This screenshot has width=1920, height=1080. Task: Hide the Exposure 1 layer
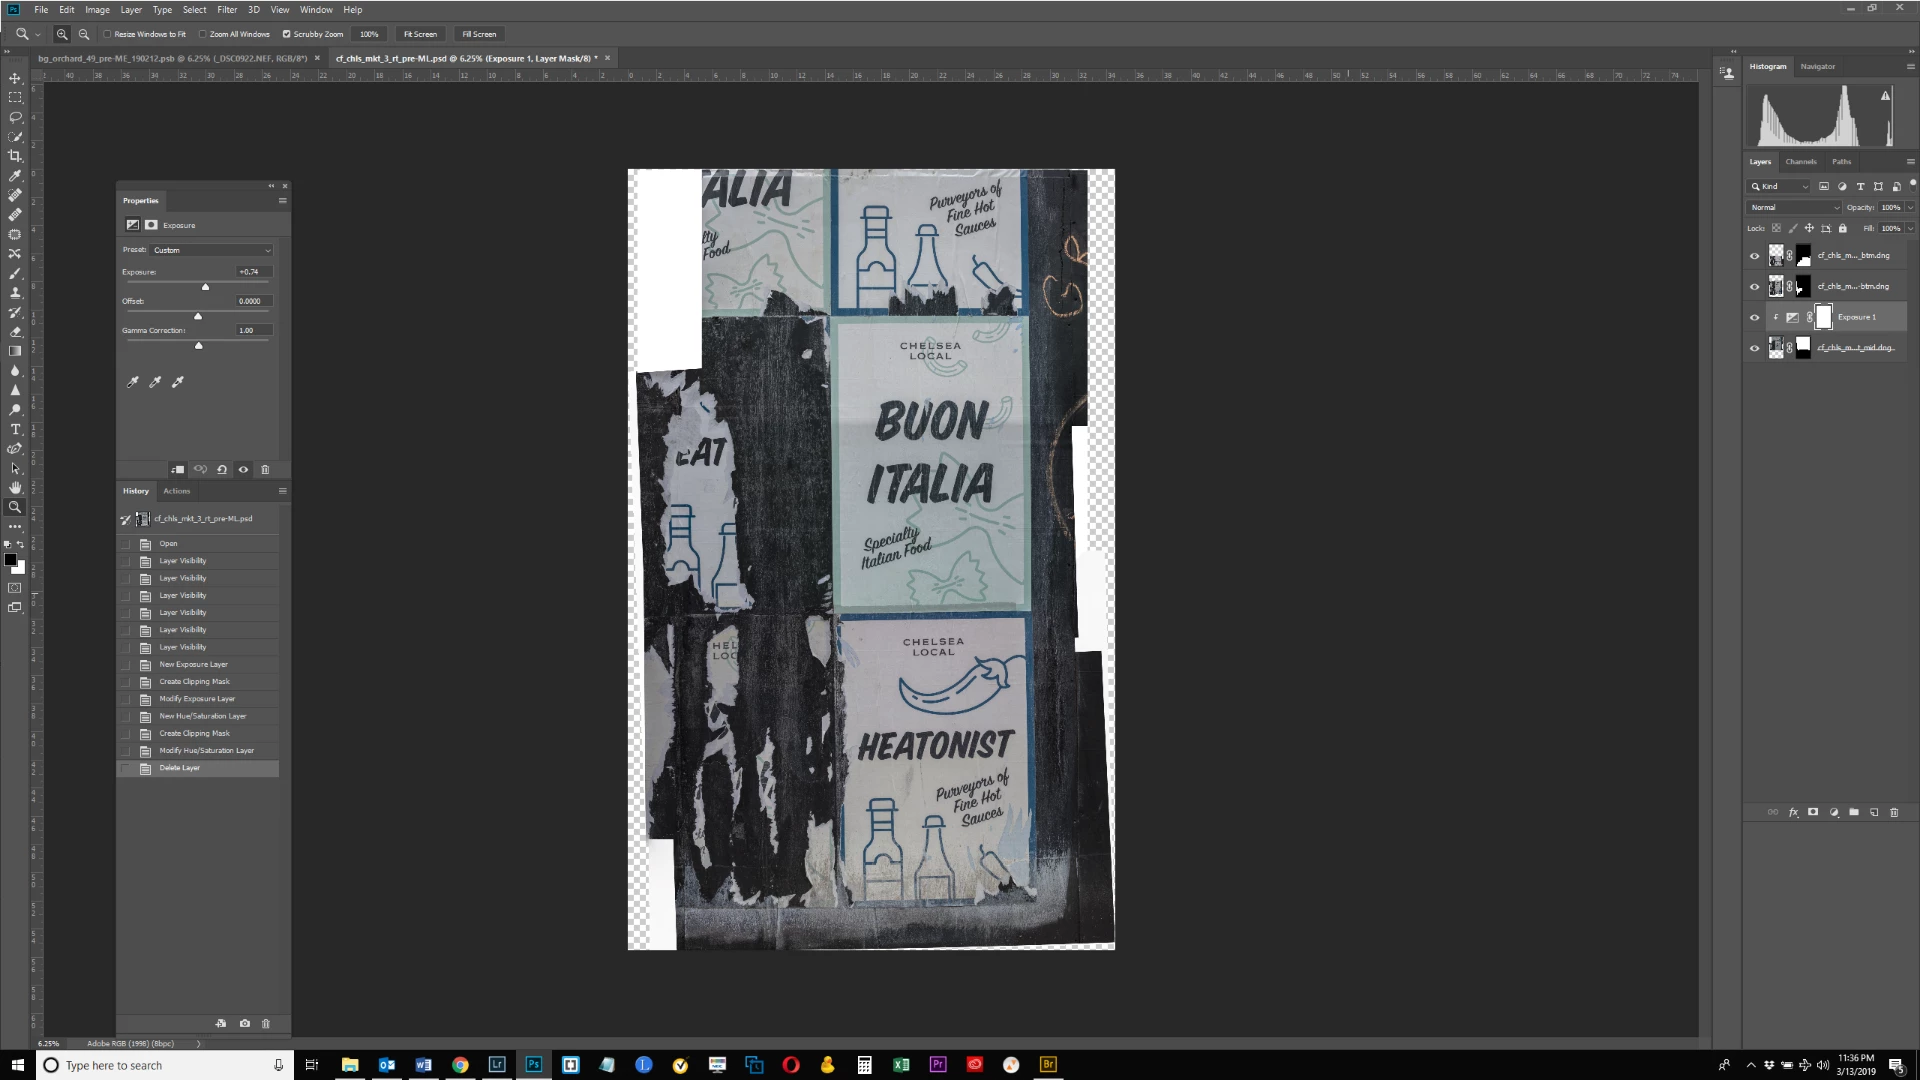[x=1754, y=318]
